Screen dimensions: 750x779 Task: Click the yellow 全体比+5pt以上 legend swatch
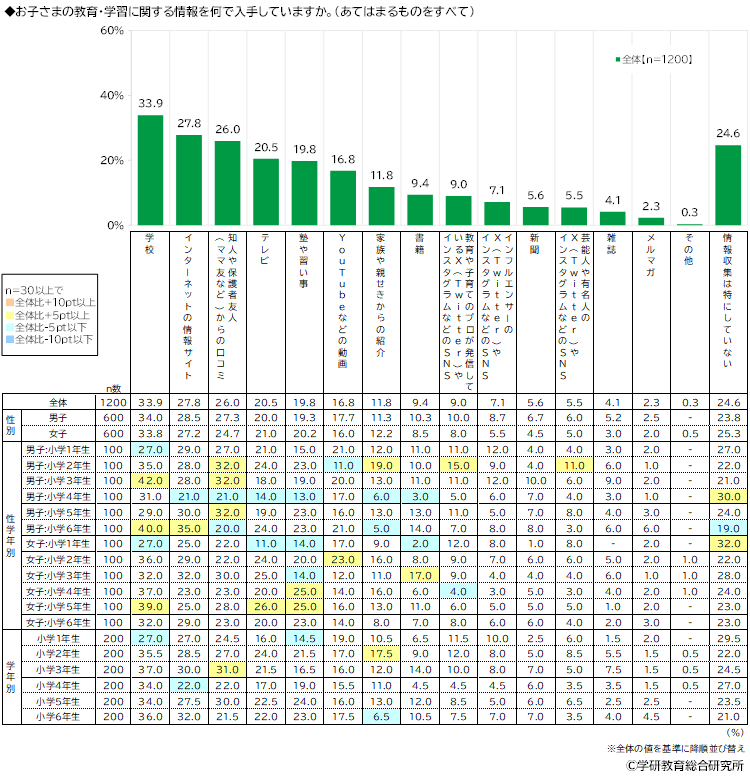pyautogui.click(x=8, y=314)
